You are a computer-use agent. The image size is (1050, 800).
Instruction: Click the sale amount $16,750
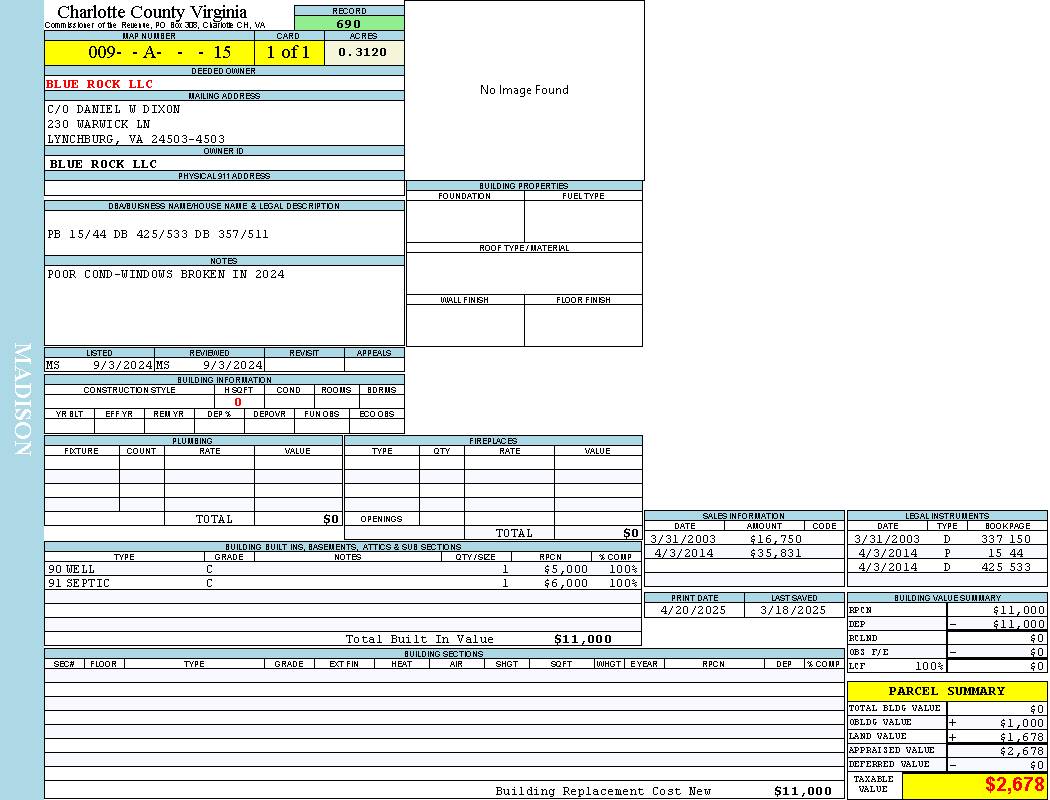pos(775,539)
